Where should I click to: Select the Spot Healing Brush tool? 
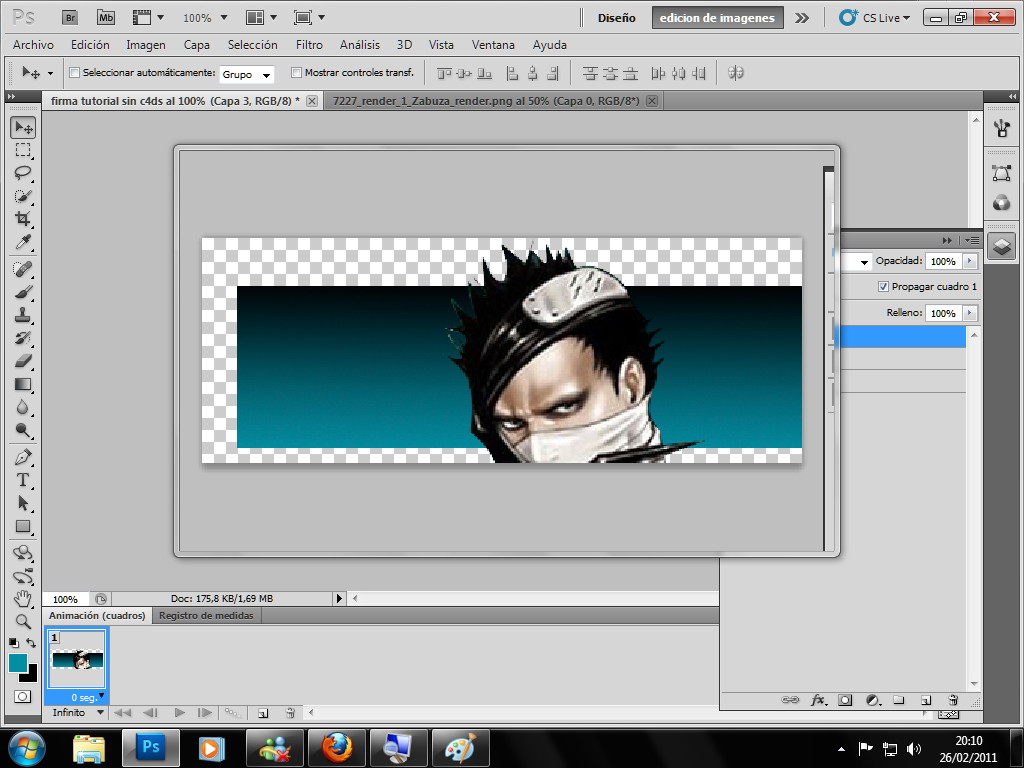23,269
